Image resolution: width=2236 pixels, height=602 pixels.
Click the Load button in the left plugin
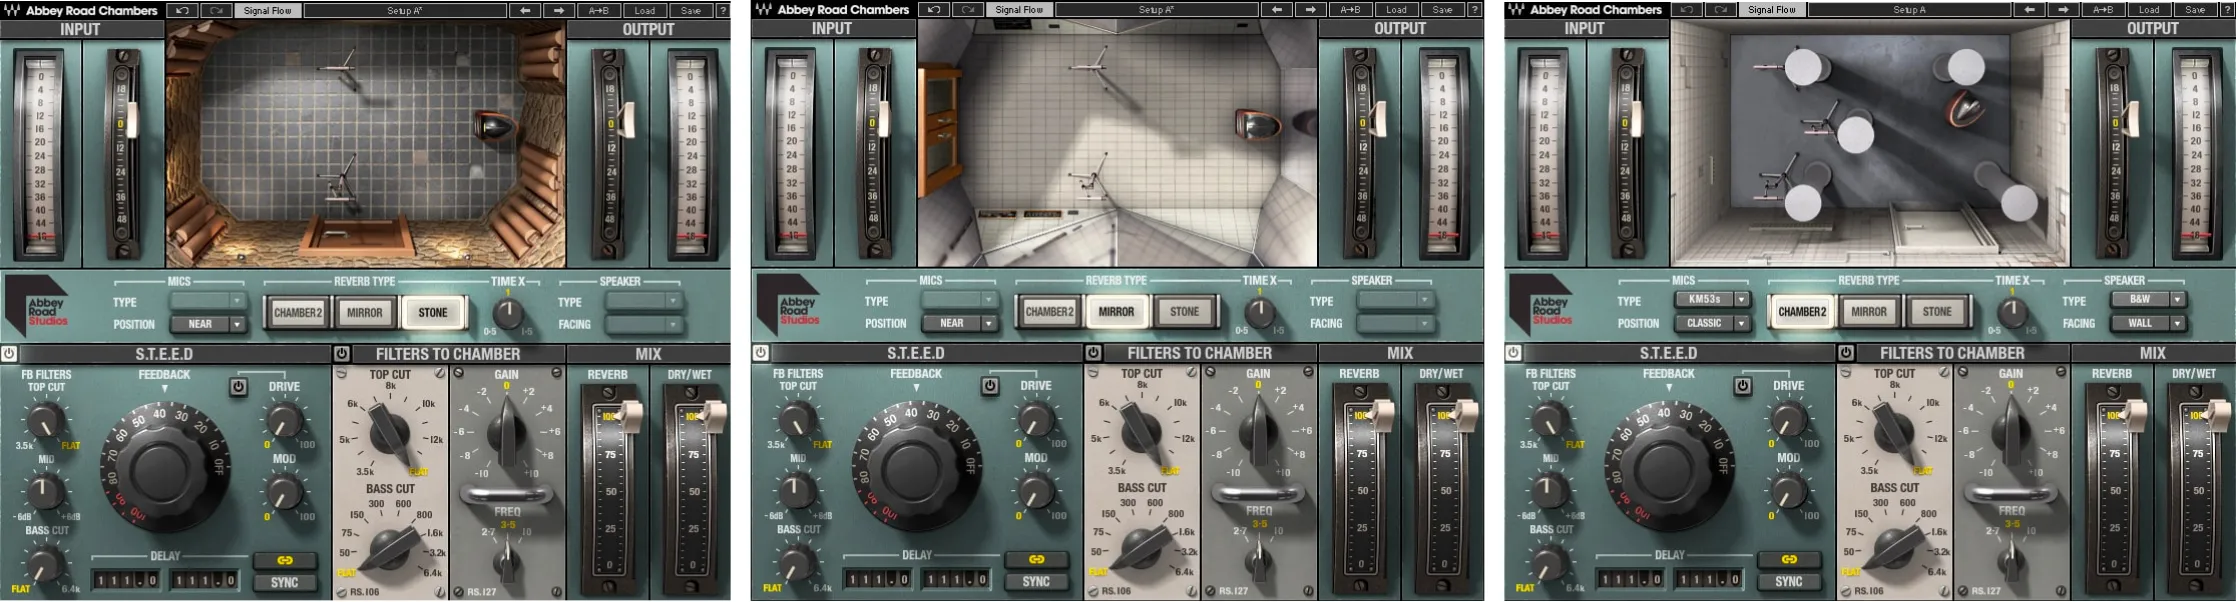[x=645, y=10]
